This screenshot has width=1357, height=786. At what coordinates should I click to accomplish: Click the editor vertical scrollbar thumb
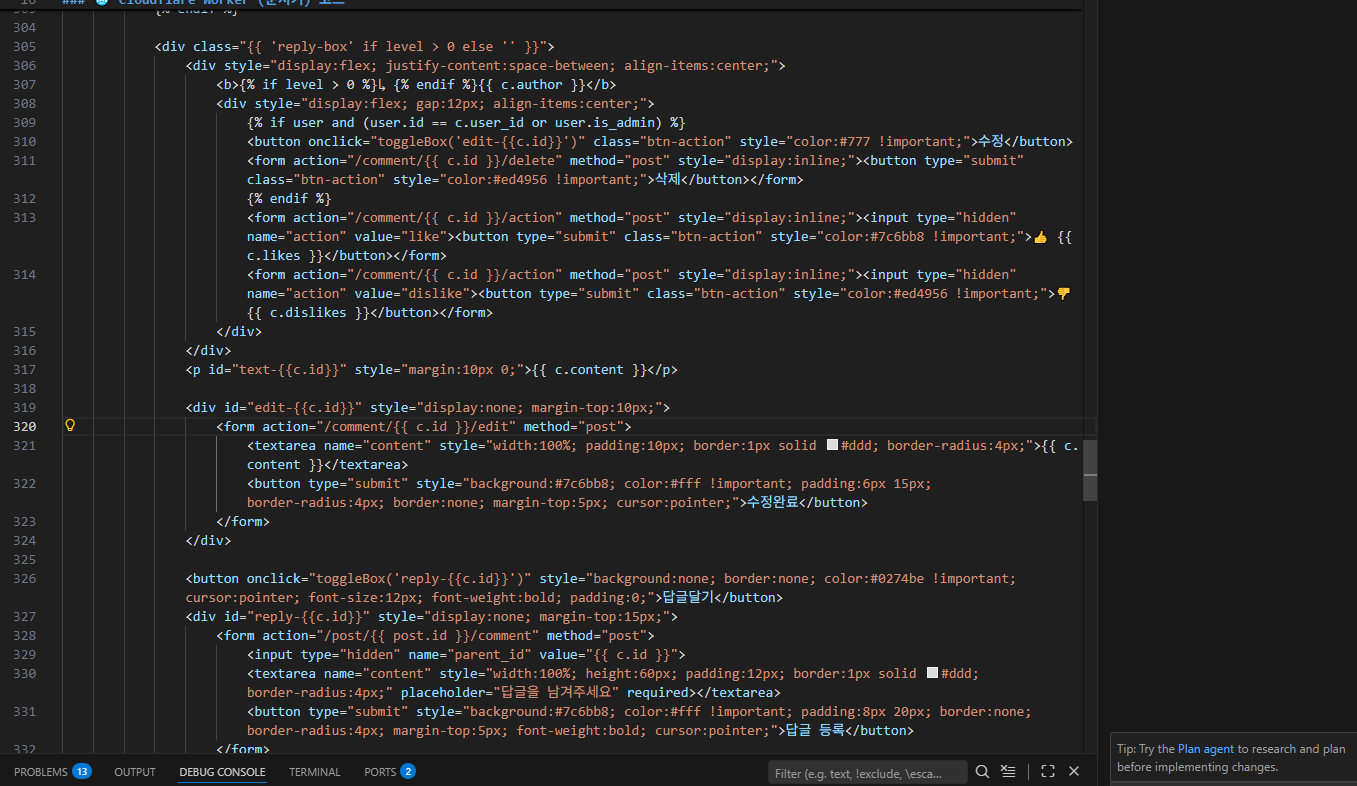[1090, 470]
